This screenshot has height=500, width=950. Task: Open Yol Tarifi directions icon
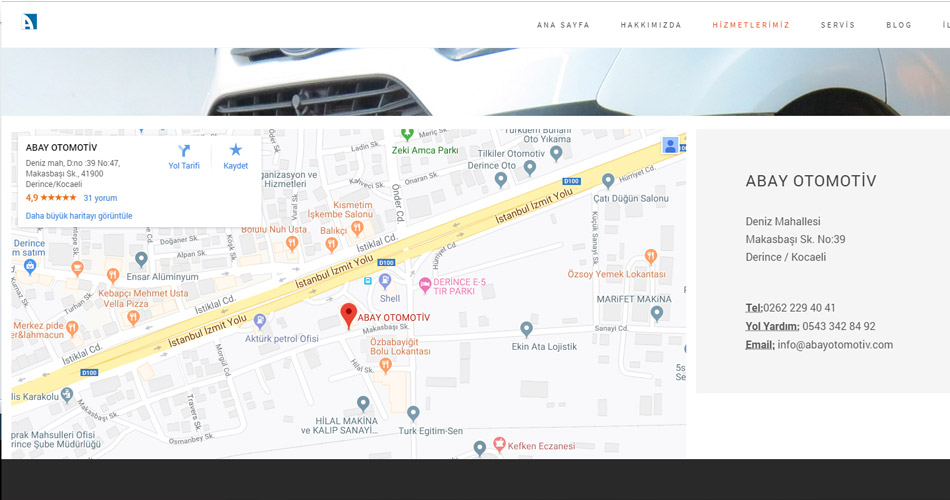click(184, 150)
